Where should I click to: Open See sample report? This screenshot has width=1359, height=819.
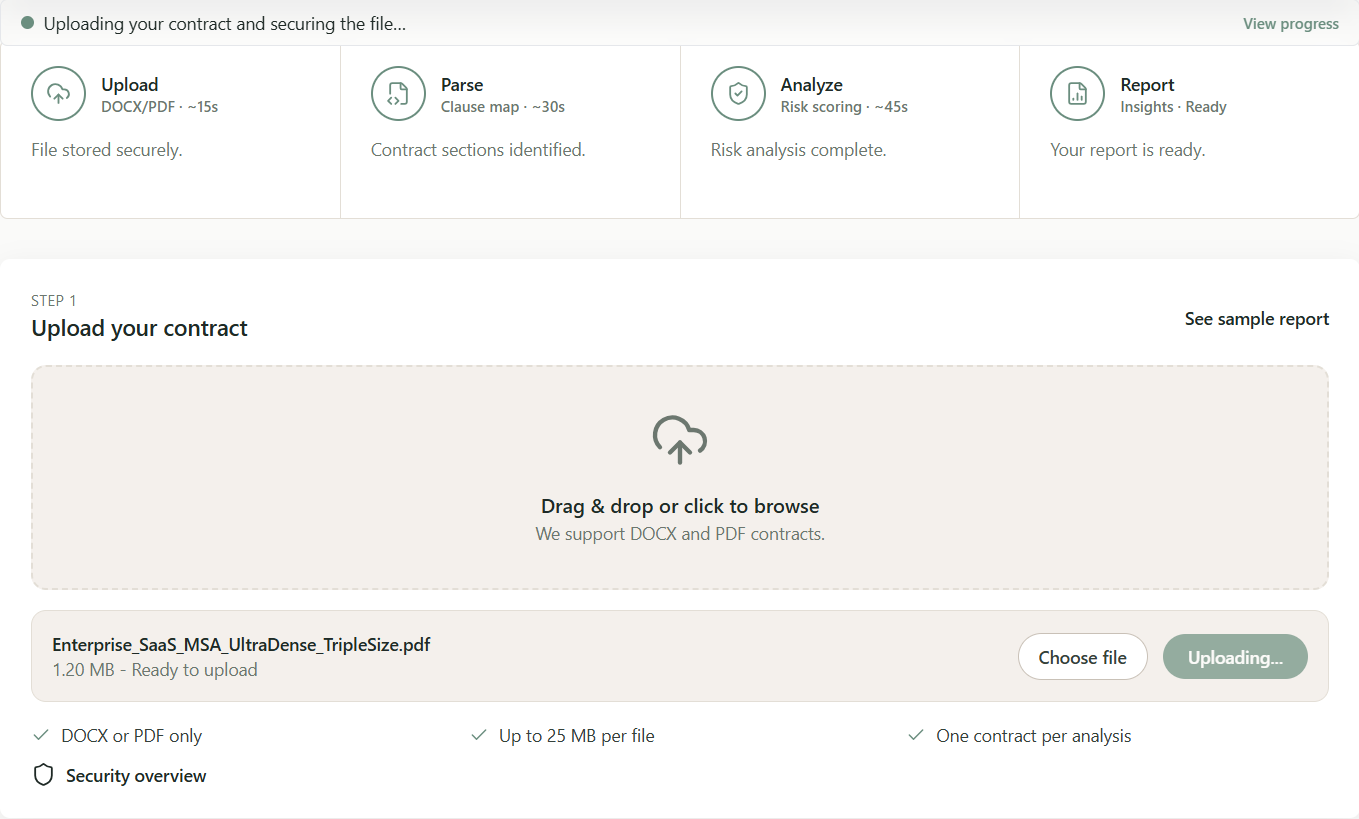pyautogui.click(x=1256, y=318)
